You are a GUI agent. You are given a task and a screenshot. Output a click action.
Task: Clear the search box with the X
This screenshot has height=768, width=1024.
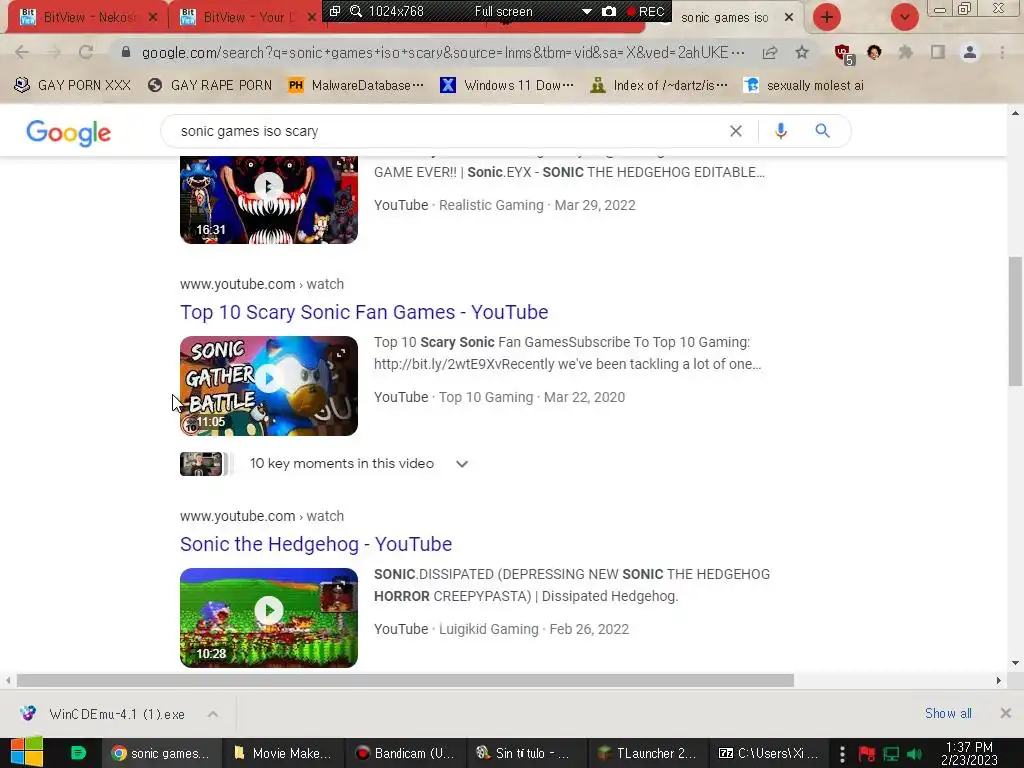(735, 131)
